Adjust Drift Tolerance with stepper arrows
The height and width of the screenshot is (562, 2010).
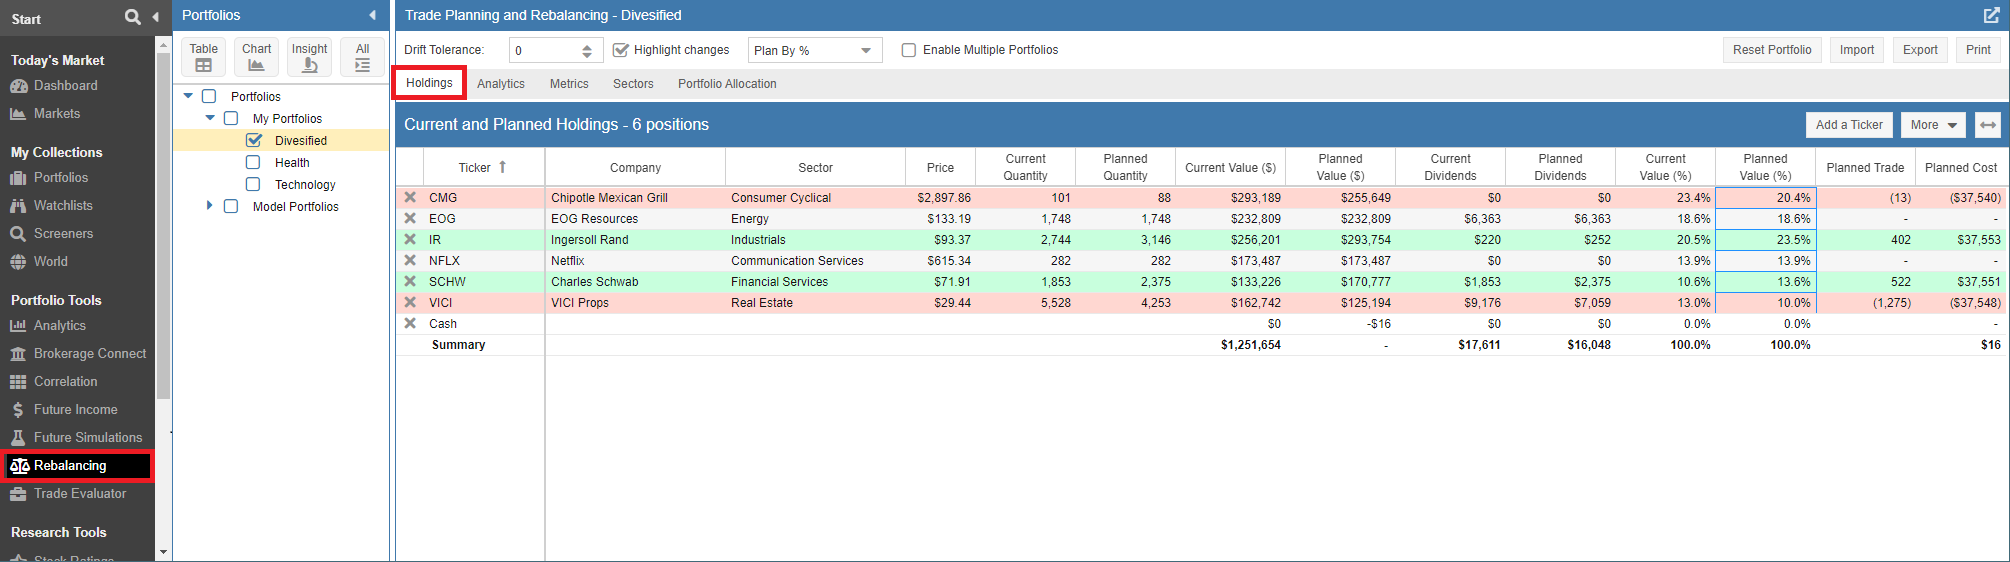click(587, 50)
